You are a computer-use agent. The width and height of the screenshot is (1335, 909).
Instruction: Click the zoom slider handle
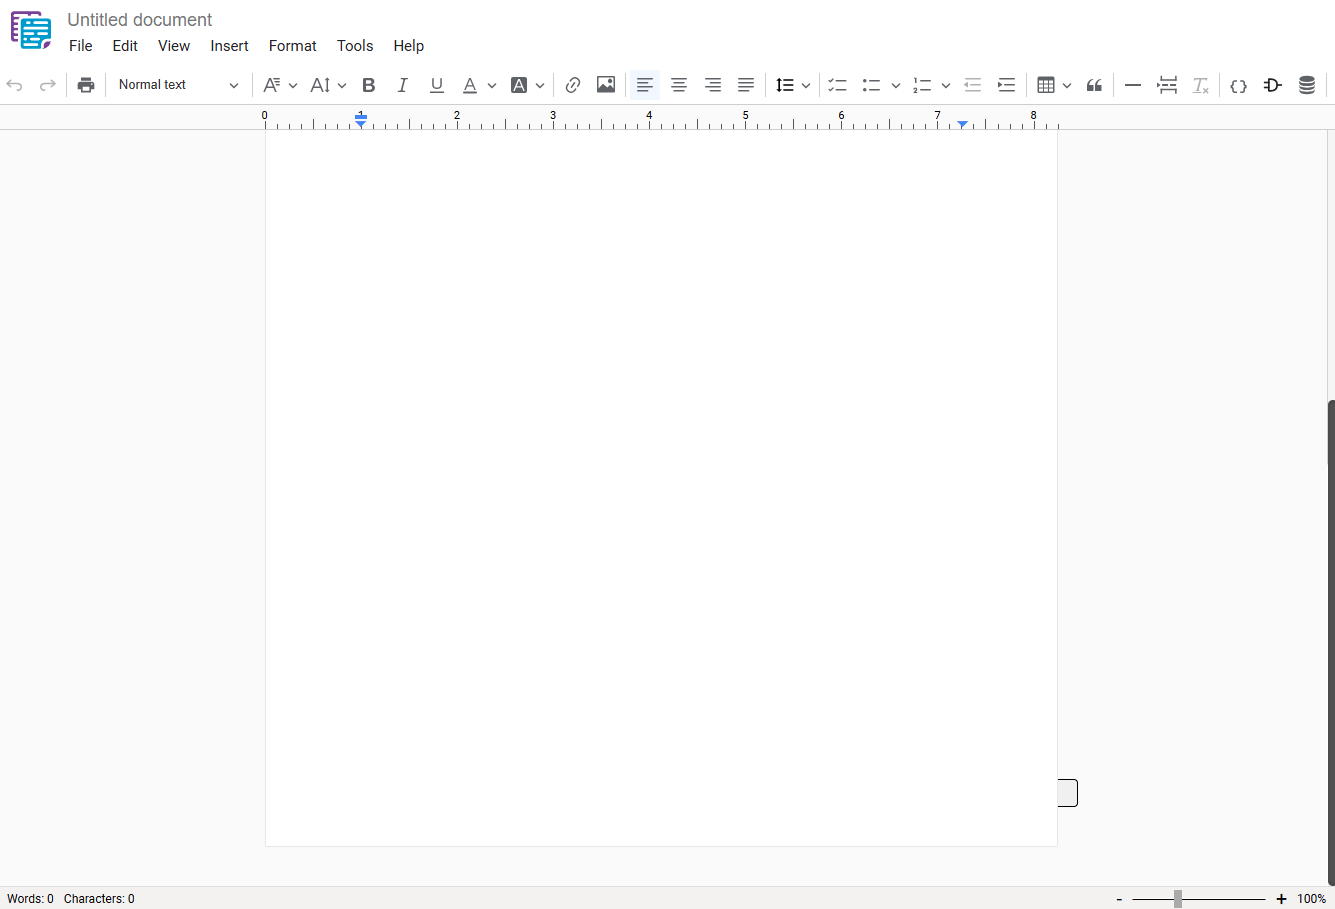click(1178, 899)
